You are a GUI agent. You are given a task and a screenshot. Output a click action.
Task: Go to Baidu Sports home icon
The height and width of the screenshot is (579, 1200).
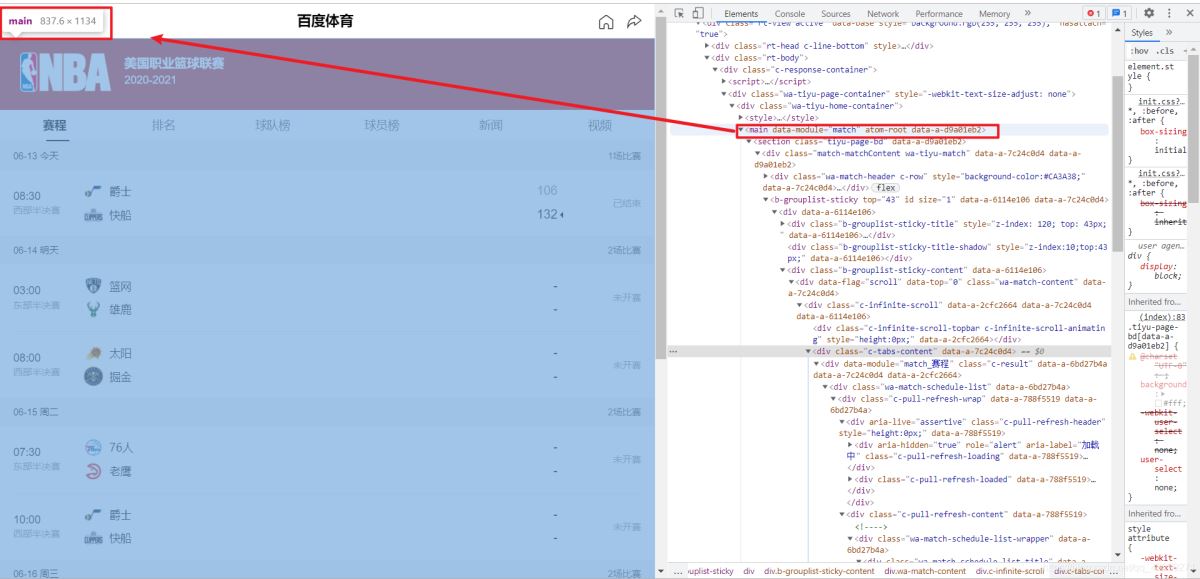605,22
